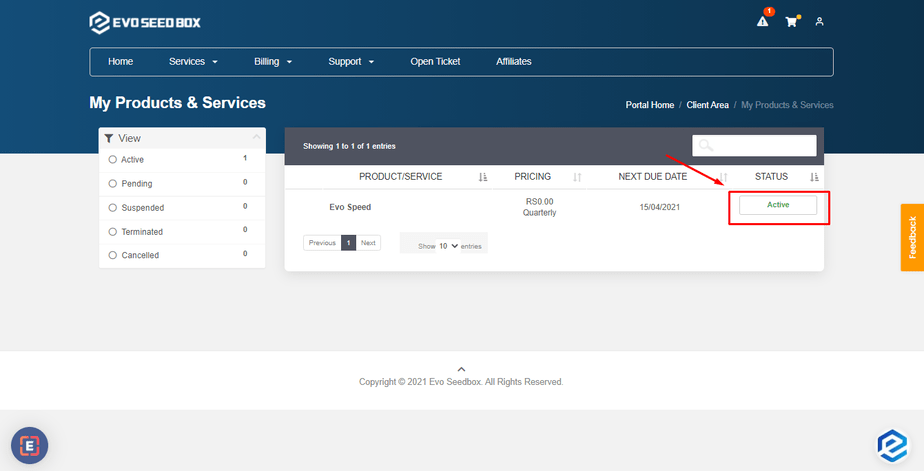Click the Previous pagination button
This screenshot has height=471, width=924.
pos(322,243)
